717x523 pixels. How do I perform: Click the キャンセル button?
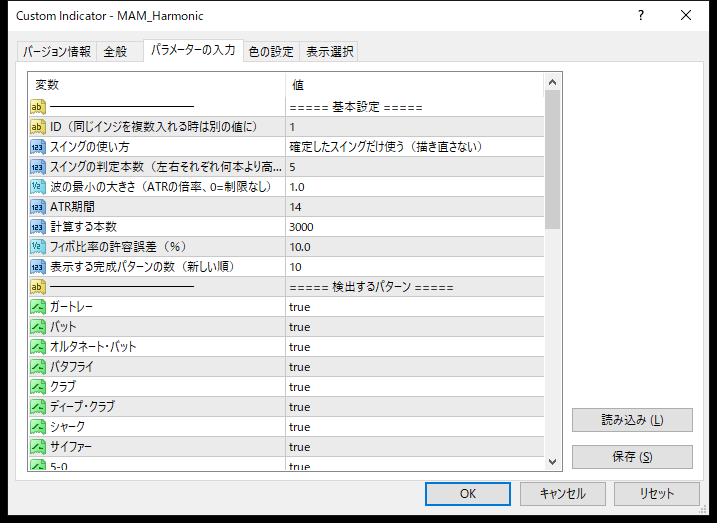pyautogui.click(x=562, y=494)
